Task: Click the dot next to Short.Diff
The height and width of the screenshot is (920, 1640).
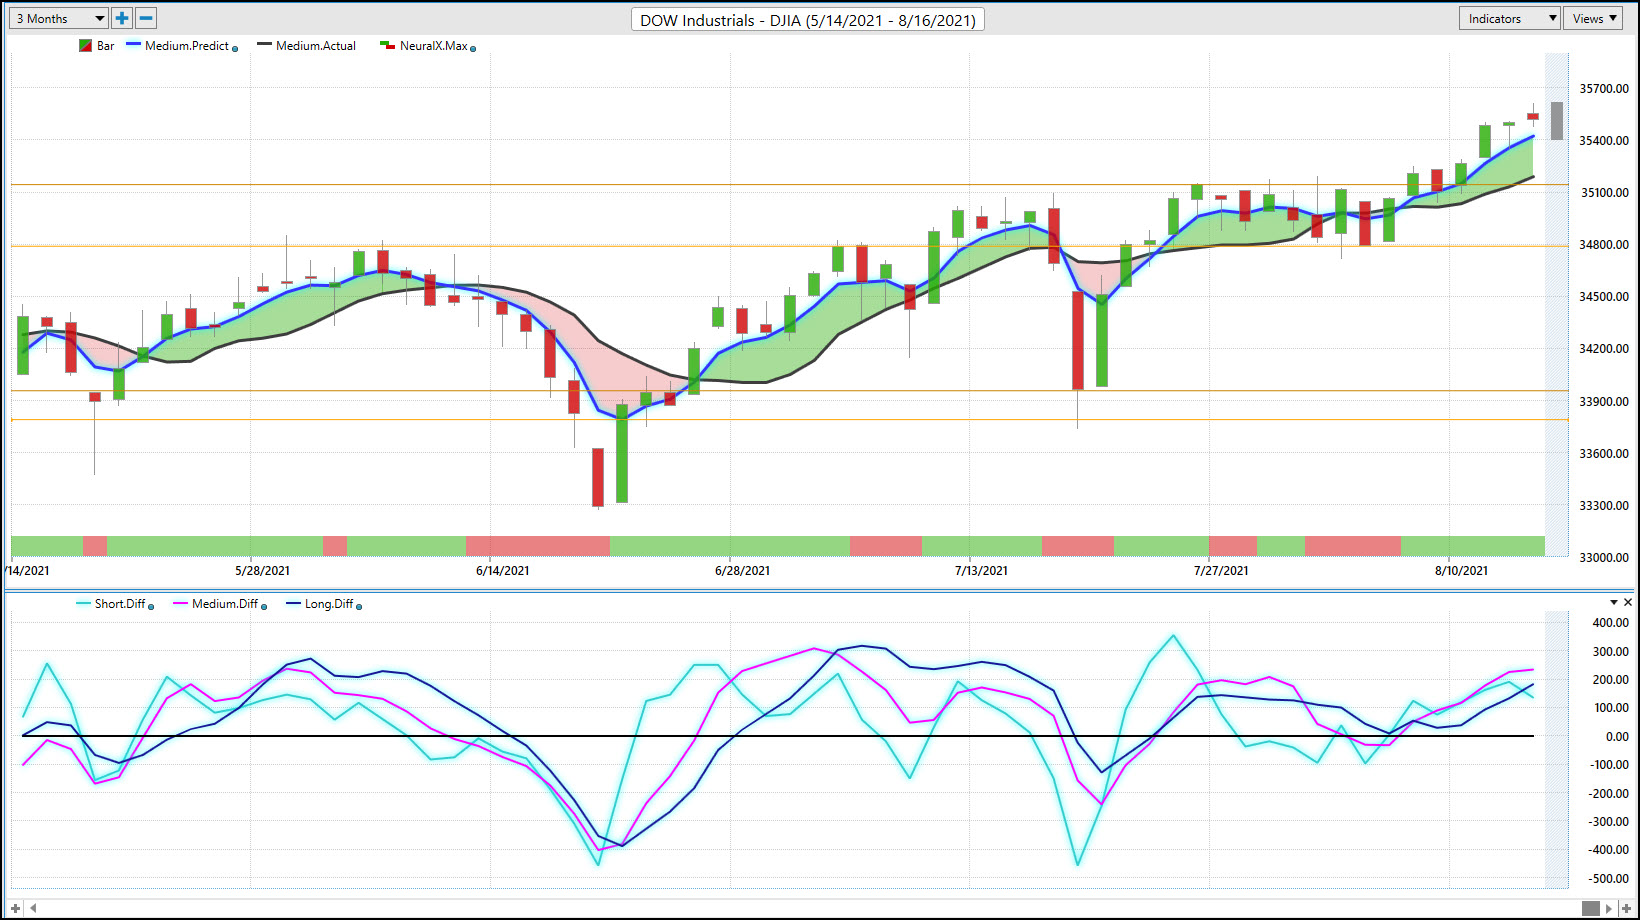Action: click(x=151, y=607)
